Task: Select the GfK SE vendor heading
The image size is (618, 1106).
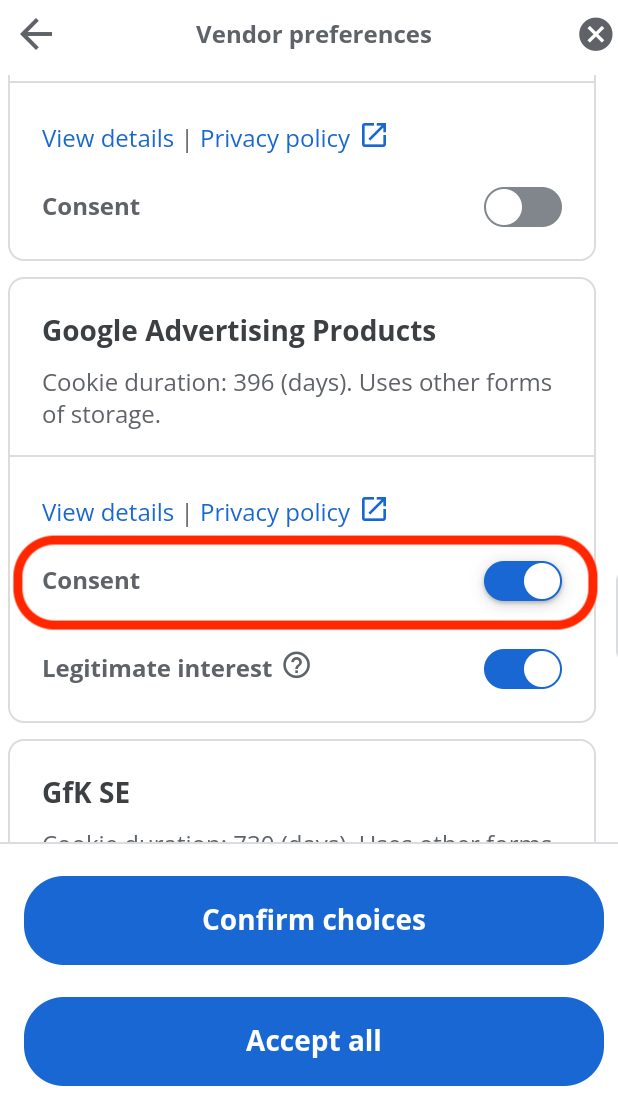Action: 86,793
